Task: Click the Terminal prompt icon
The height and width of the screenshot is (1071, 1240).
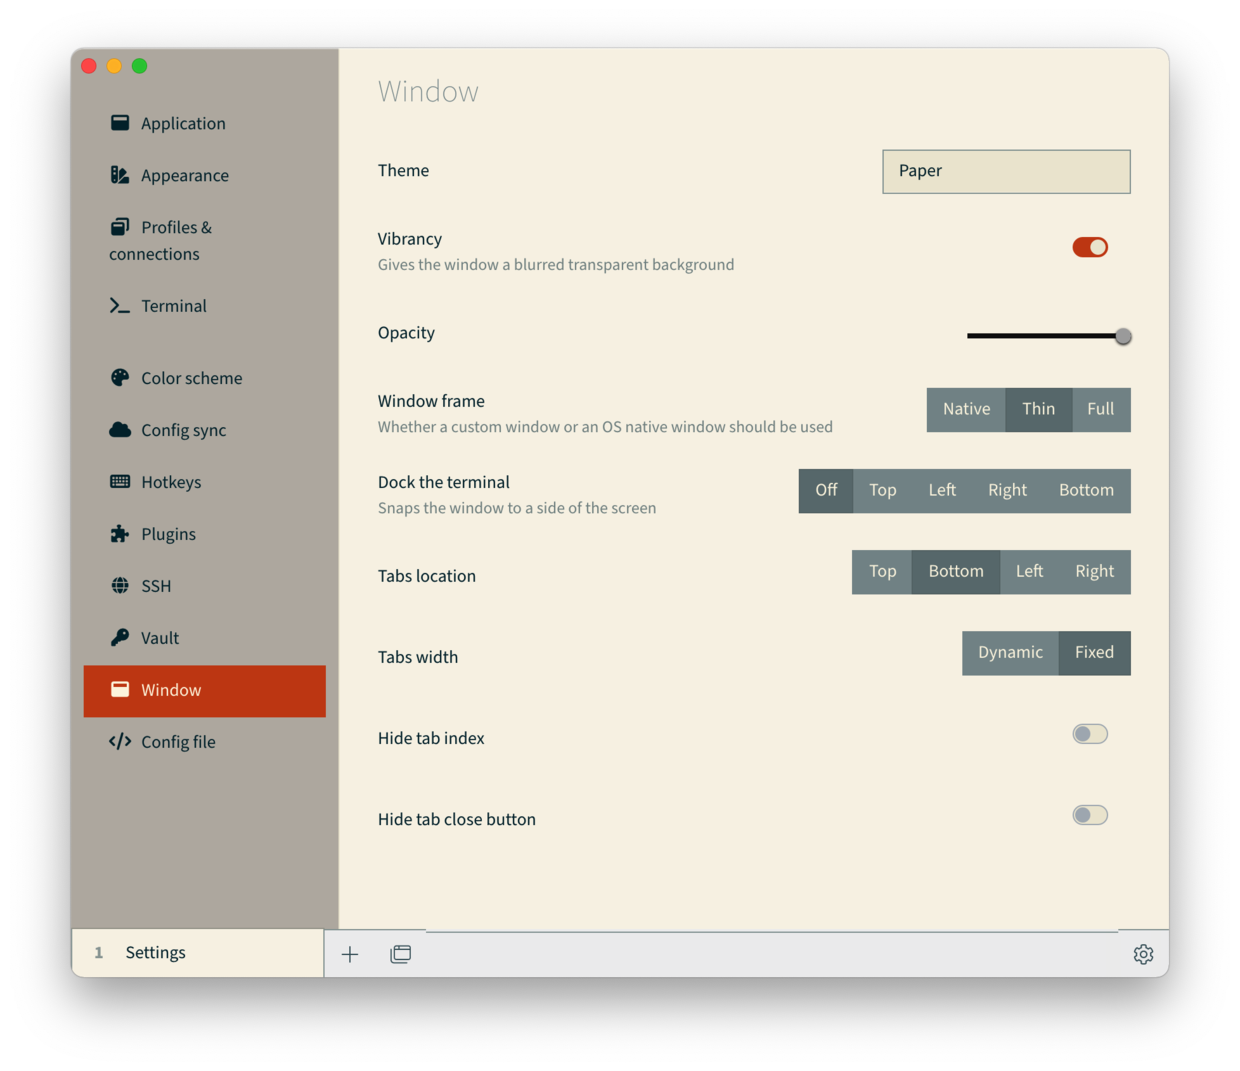Action: coord(120,306)
